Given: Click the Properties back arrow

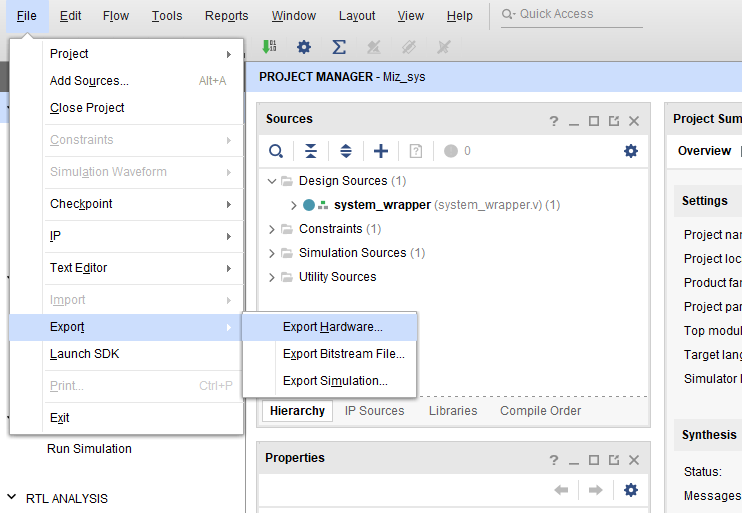Looking at the screenshot, I should tap(561, 490).
